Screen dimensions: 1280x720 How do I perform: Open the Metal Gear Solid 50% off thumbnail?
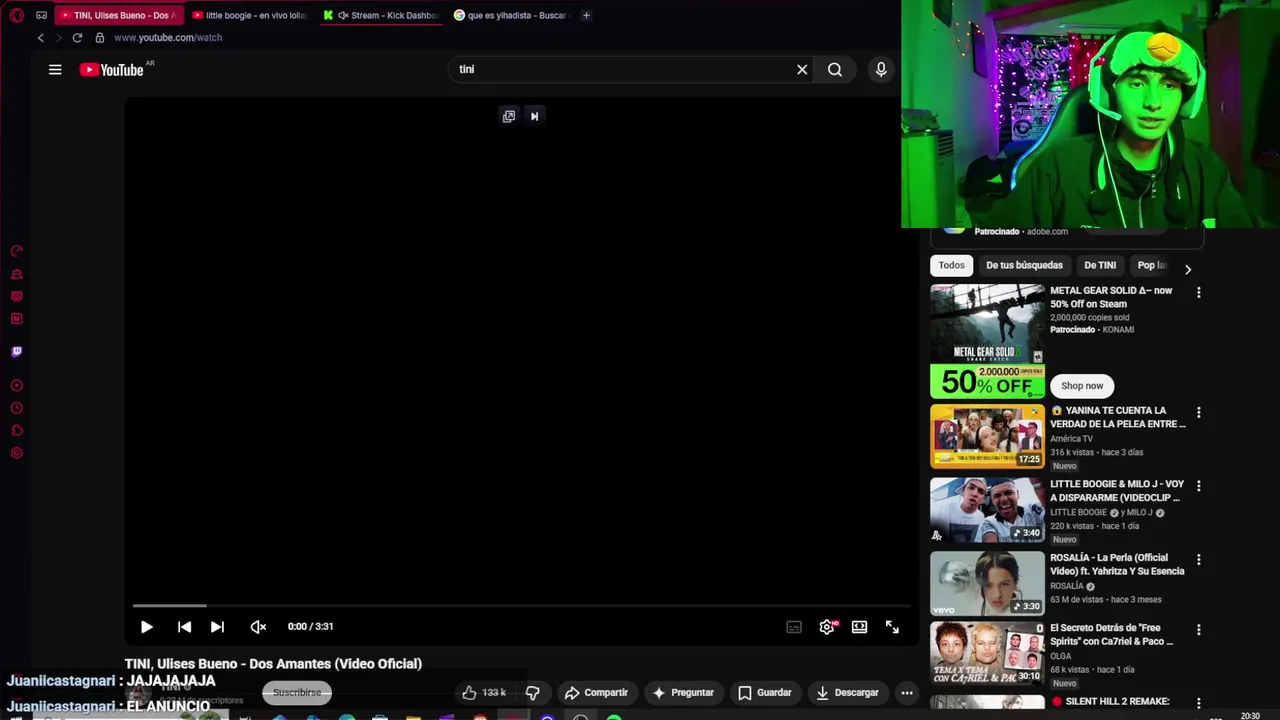coord(987,341)
